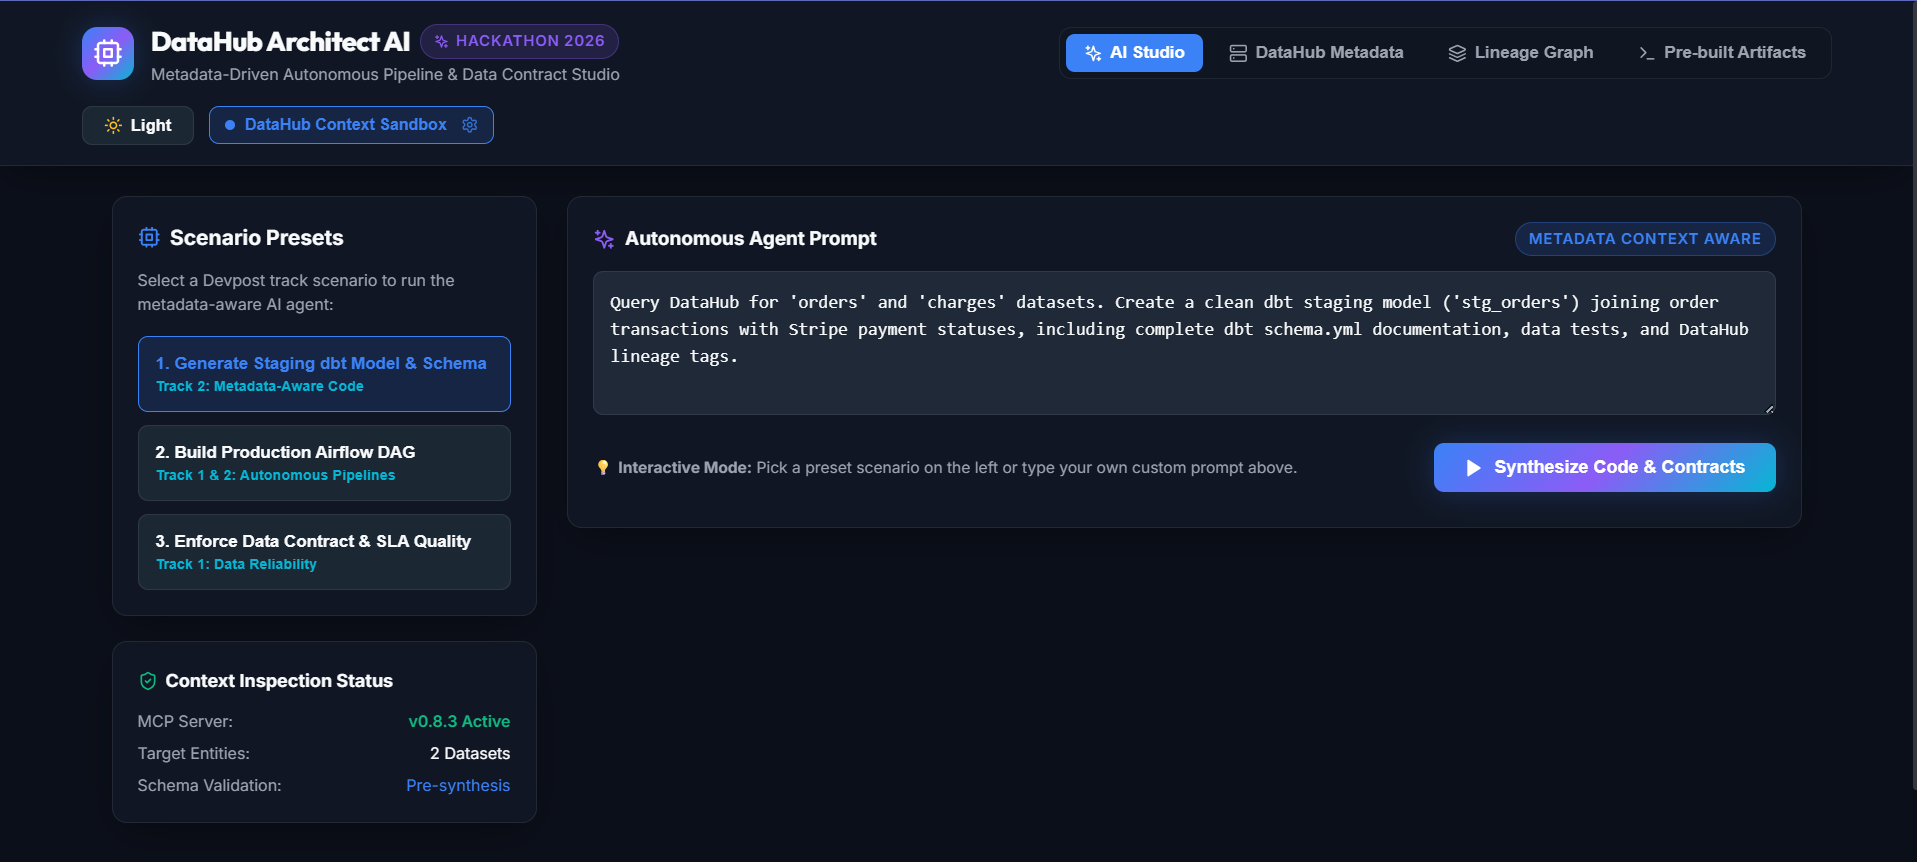Click the gear icon in DataHub Context Sandbox

point(470,125)
